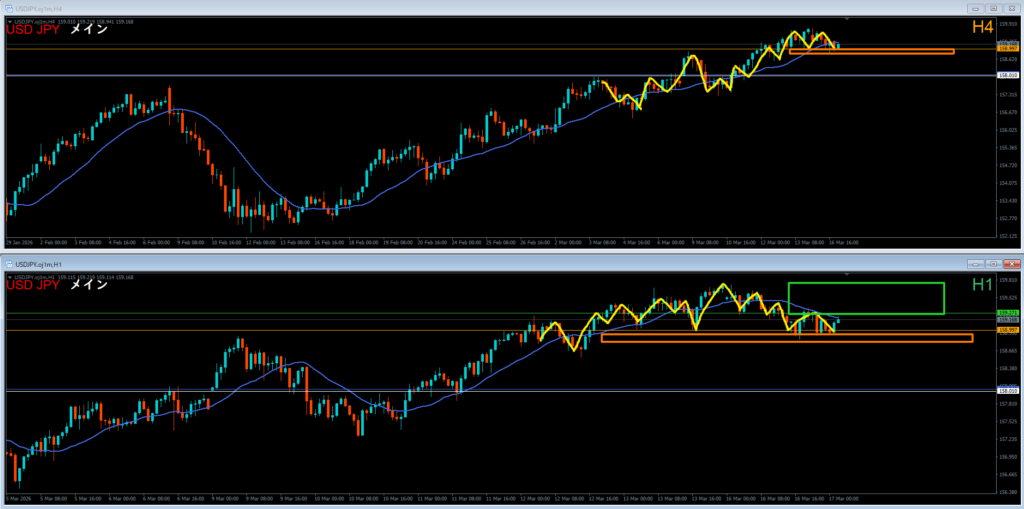1024x509 pixels.
Task: Close the USDJPY H4 chart window
Action: pos(1010,9)
